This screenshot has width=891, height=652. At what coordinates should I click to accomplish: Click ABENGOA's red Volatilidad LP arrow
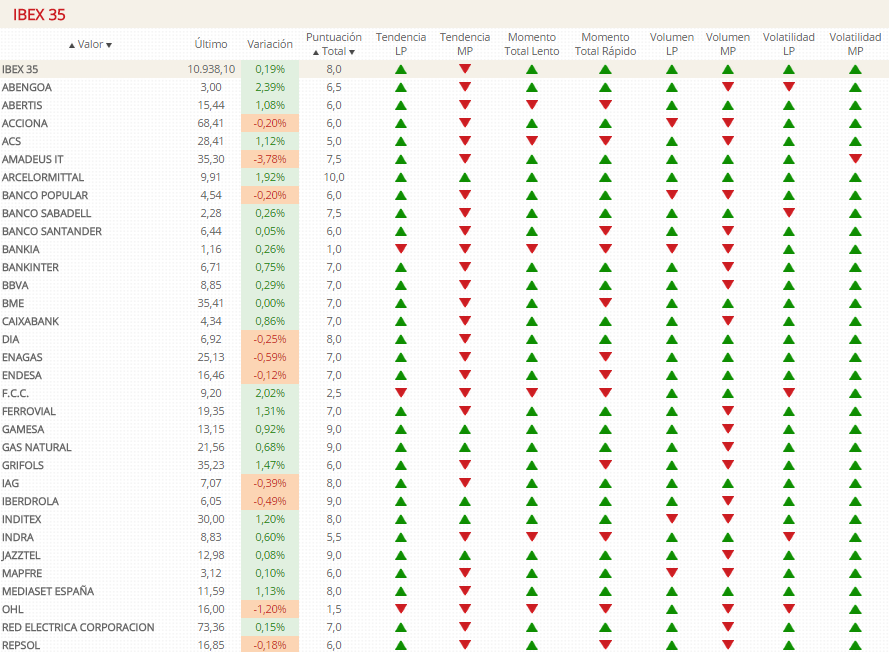789,87
